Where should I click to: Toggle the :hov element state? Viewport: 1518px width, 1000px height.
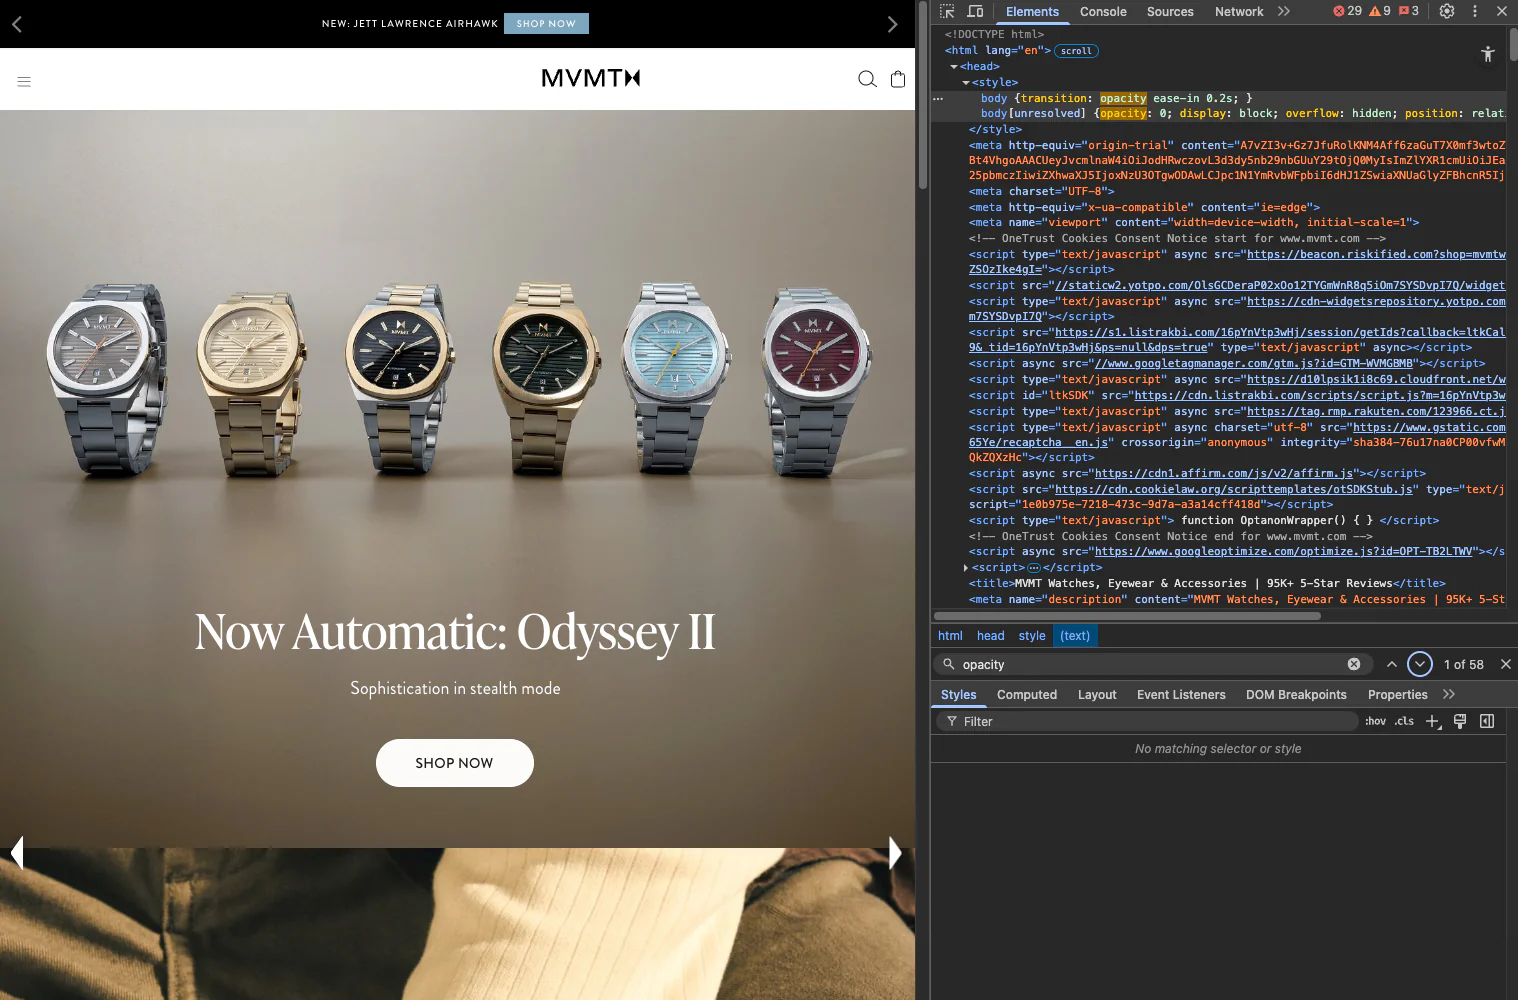[1376, 721]
